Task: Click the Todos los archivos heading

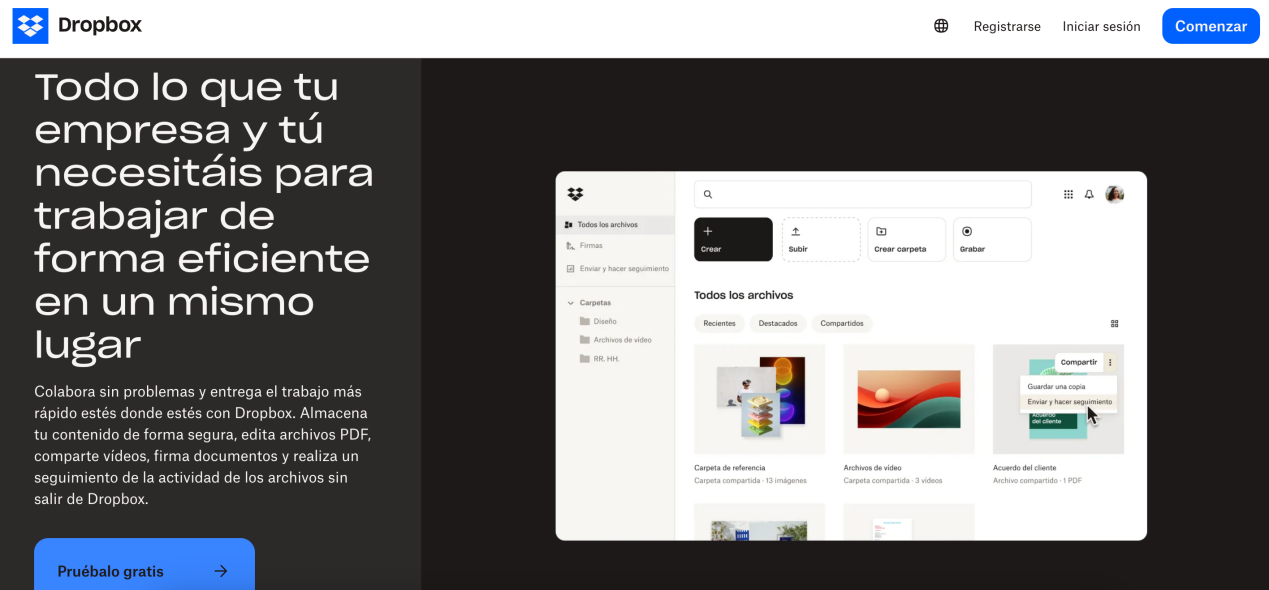Action: click(743, 295)
